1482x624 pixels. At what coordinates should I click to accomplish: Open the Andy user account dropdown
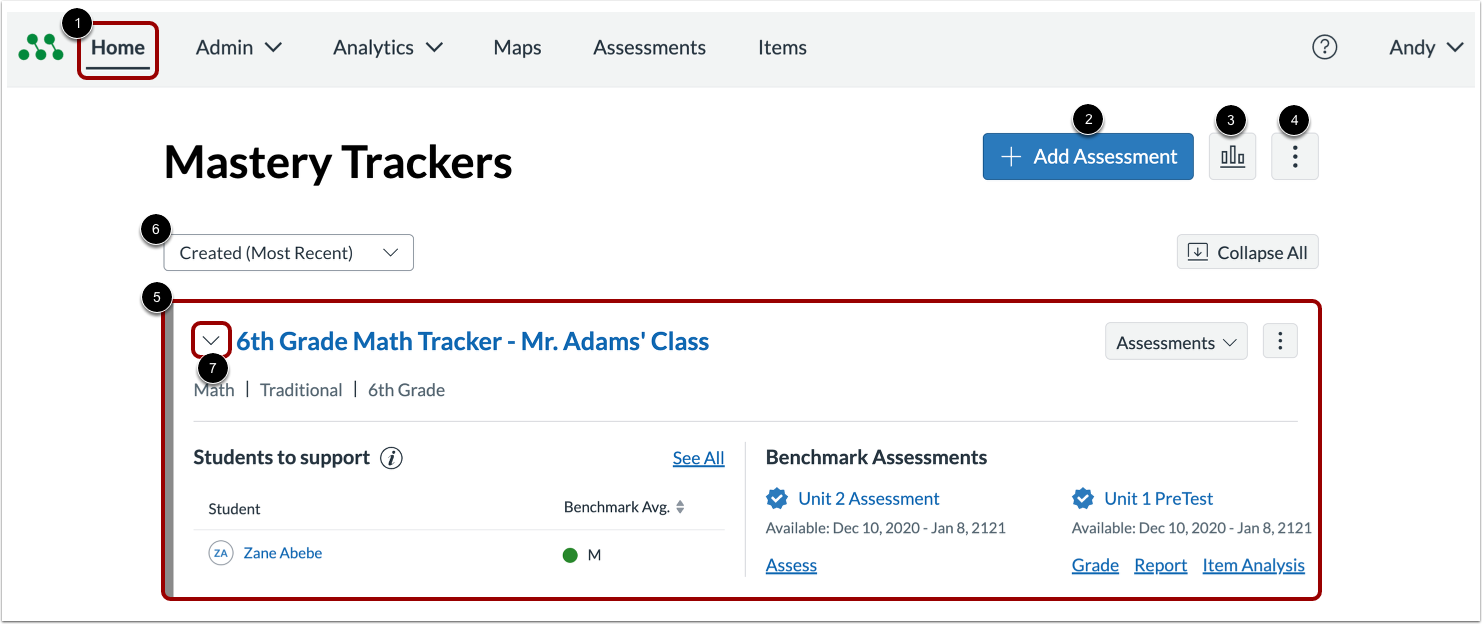point(1427,47)
